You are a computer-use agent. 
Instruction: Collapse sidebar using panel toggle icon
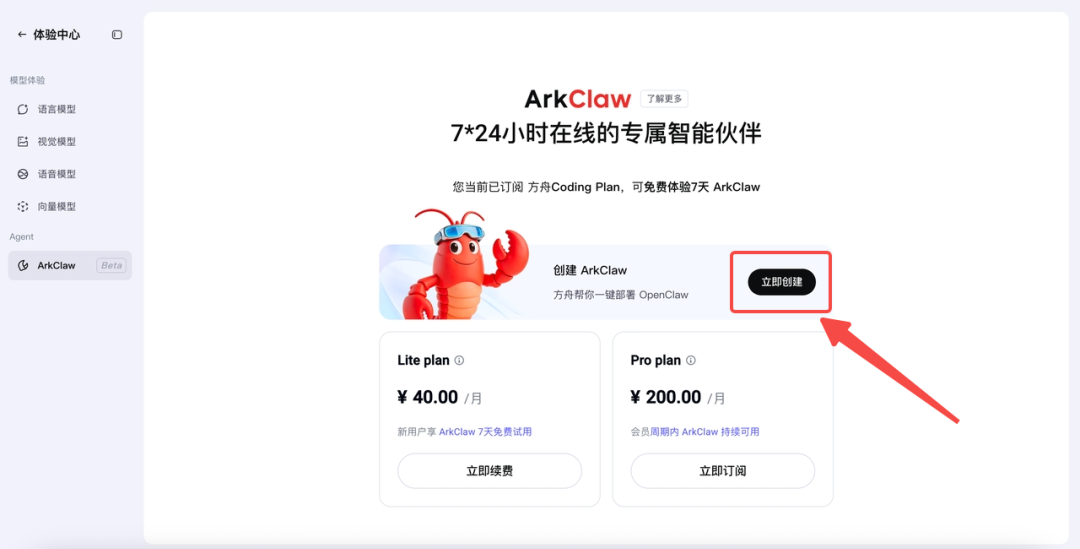[117, 34]
